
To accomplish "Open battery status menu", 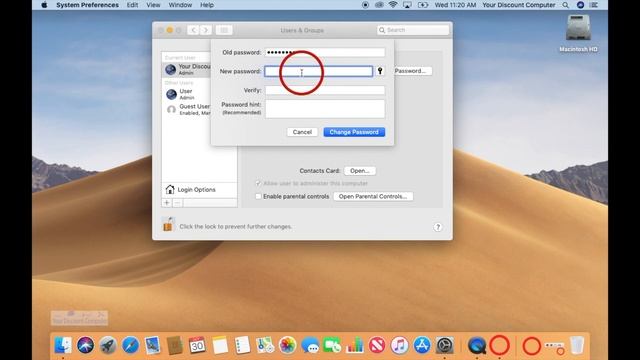I will 422,5.
